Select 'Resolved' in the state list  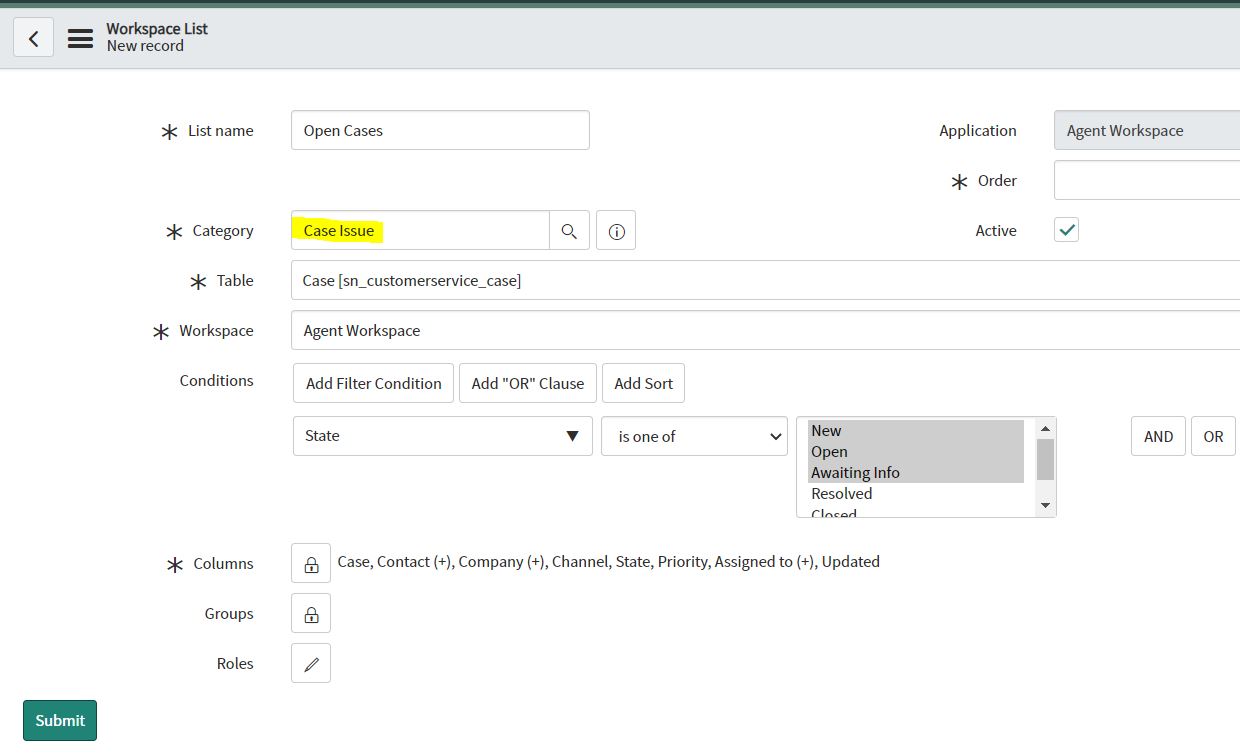916,493
